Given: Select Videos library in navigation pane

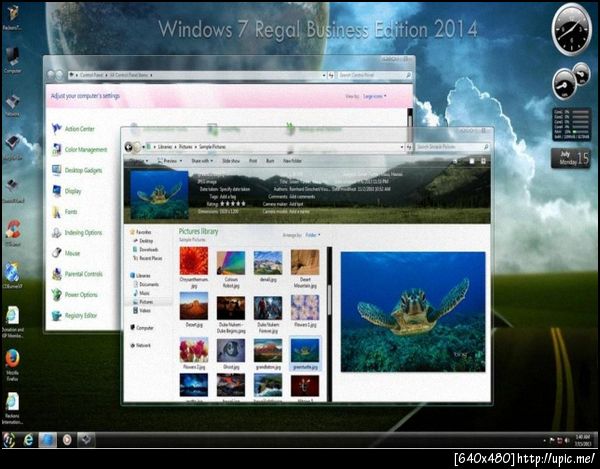Looking at the screenshot, I should (x=142, y=311).
